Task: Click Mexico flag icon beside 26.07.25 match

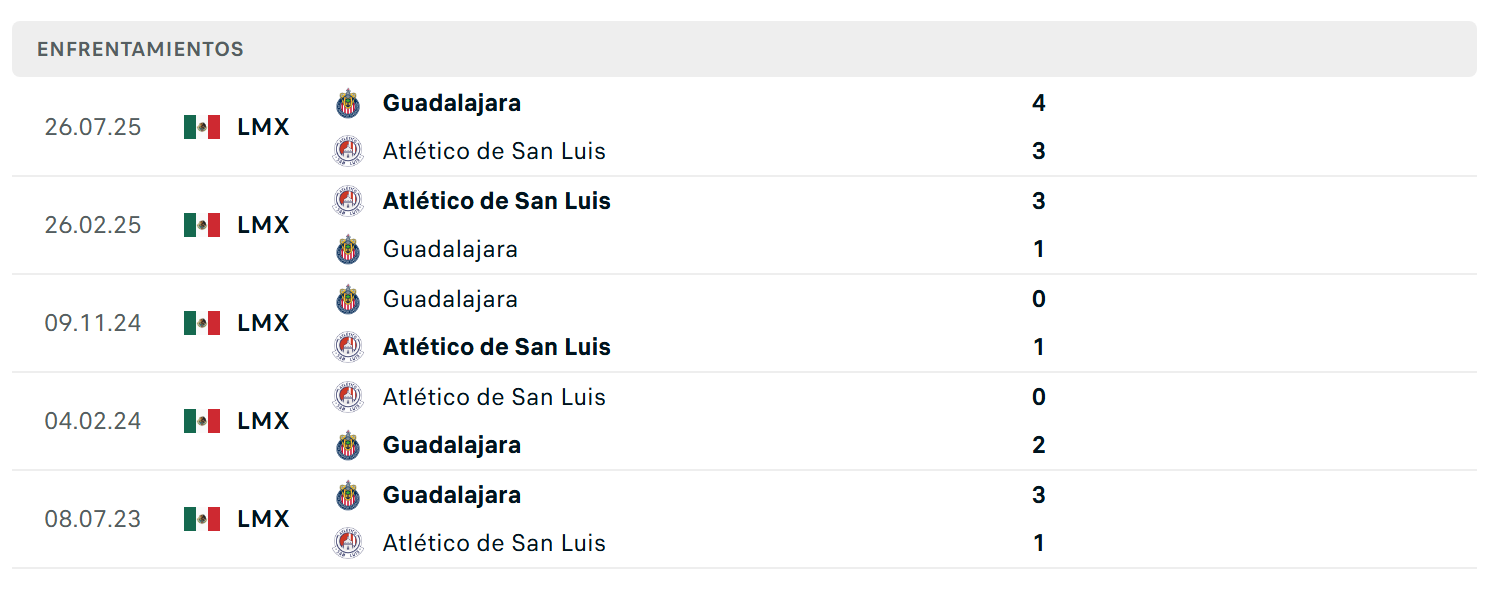Action: tap(202, 127)
